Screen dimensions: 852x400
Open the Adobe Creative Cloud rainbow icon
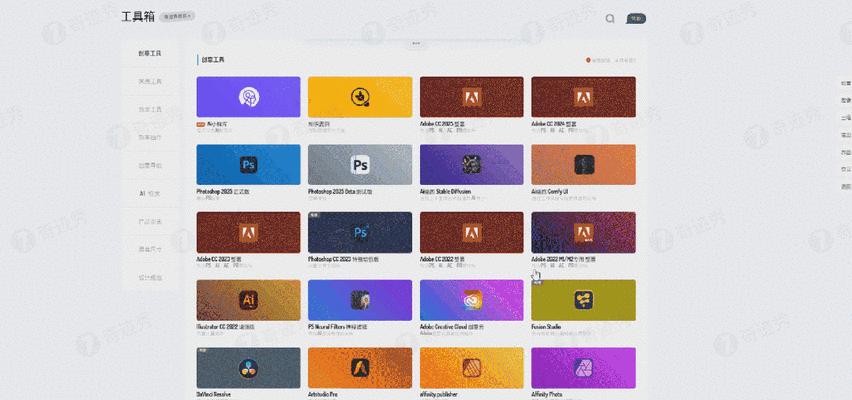472,300
